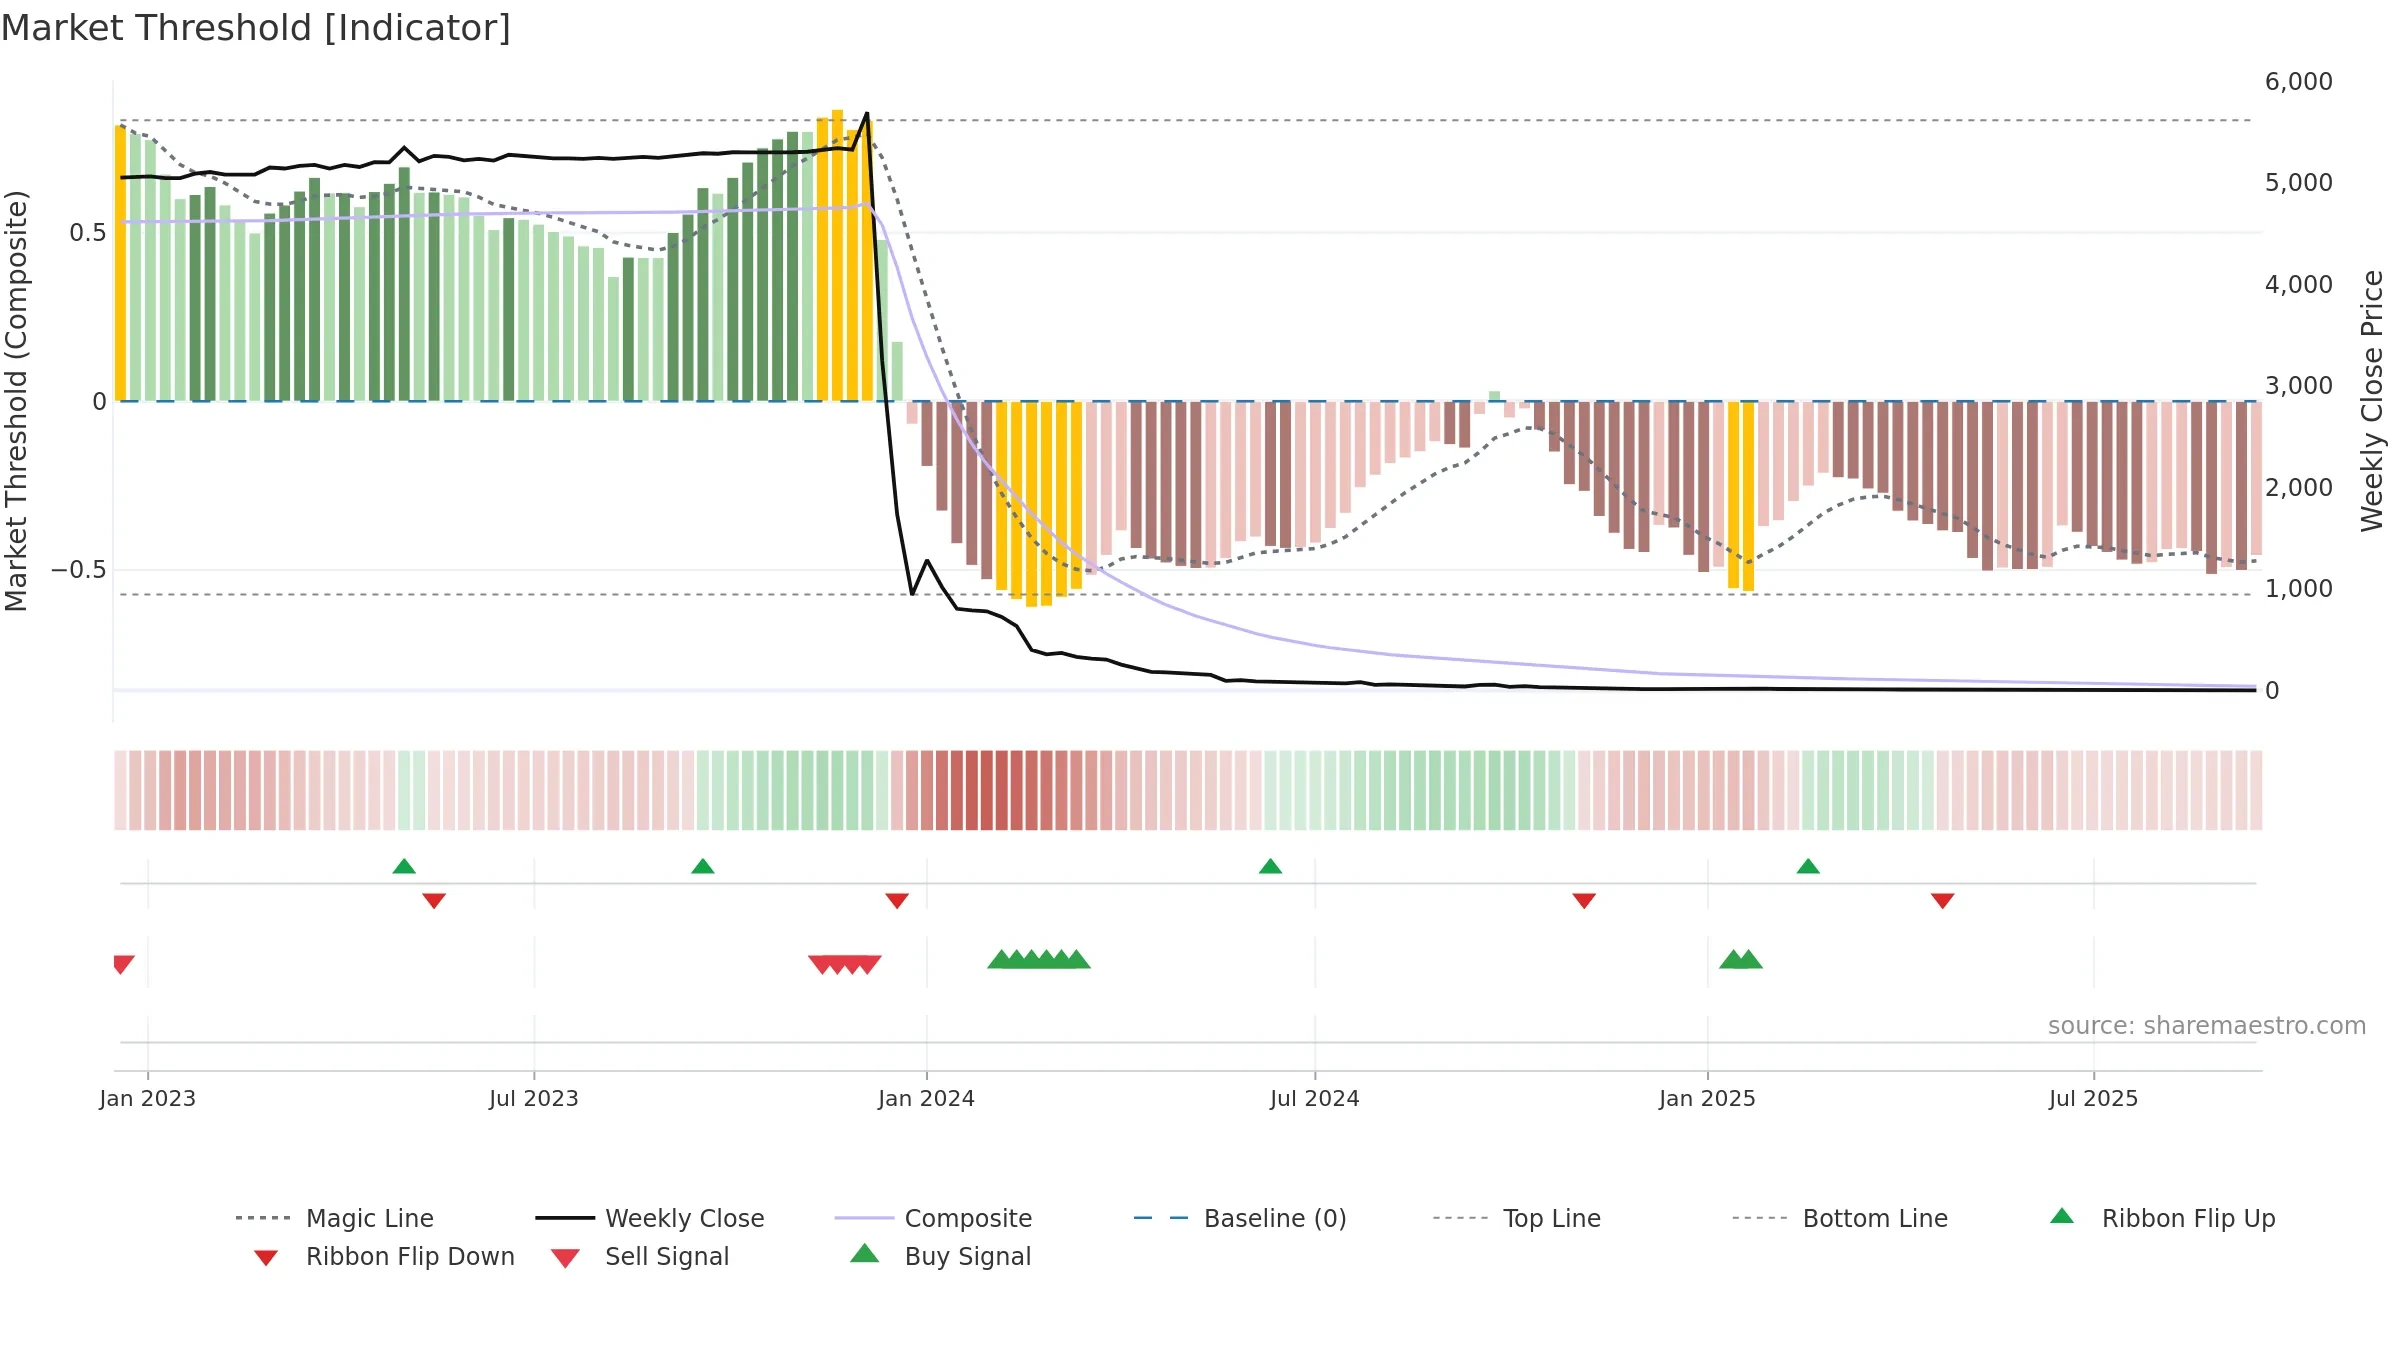This screenshot has width=2400, height=1350.
Task: Toggle the Baseline (0) legend entry
Action: (1240, 1218)
